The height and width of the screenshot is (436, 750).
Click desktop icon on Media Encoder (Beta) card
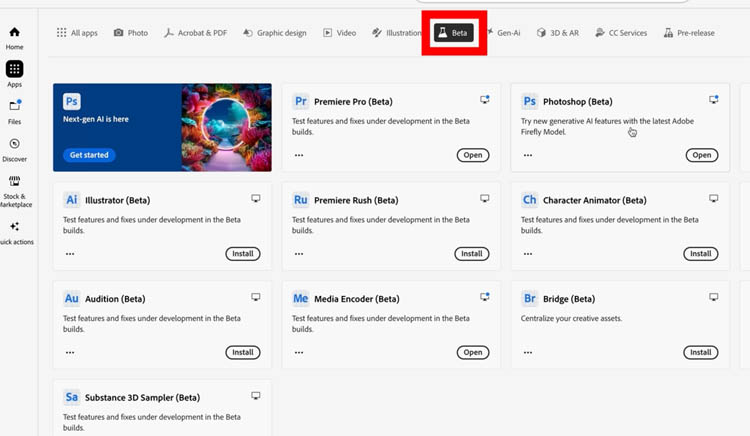click(x=485, y=297)
